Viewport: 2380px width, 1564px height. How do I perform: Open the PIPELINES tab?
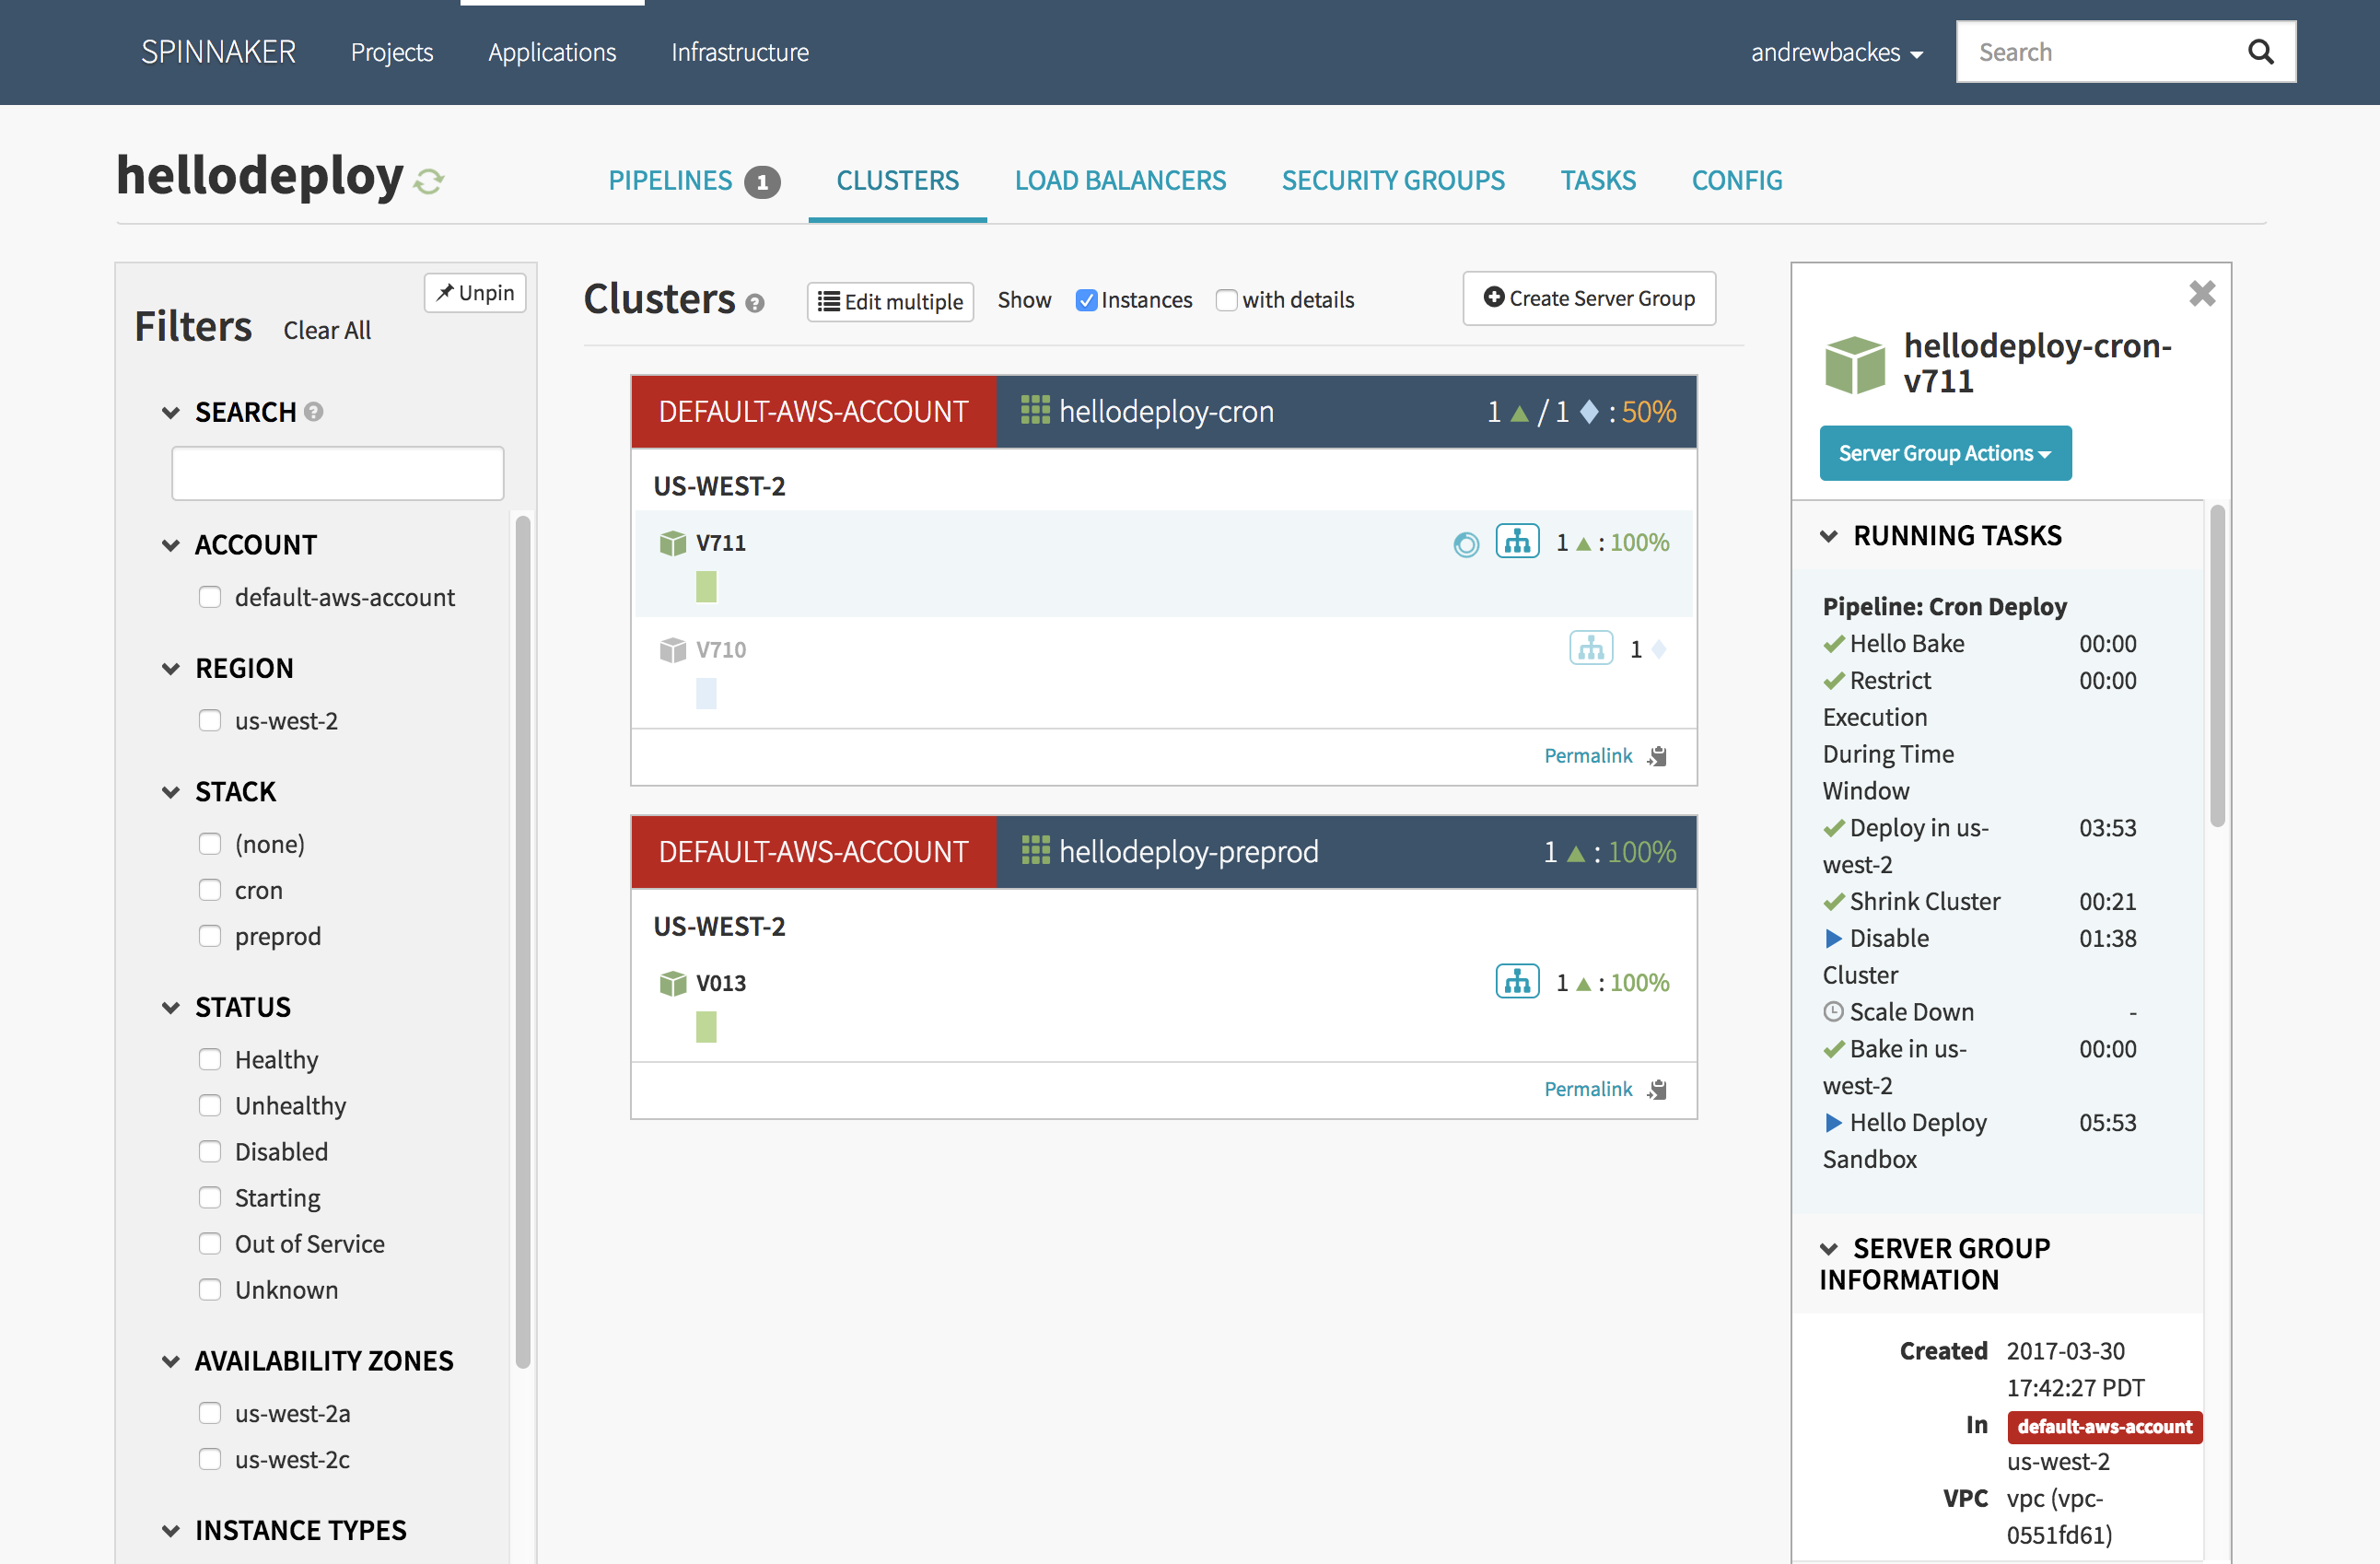pyautogui.click(x=671, y=180)
